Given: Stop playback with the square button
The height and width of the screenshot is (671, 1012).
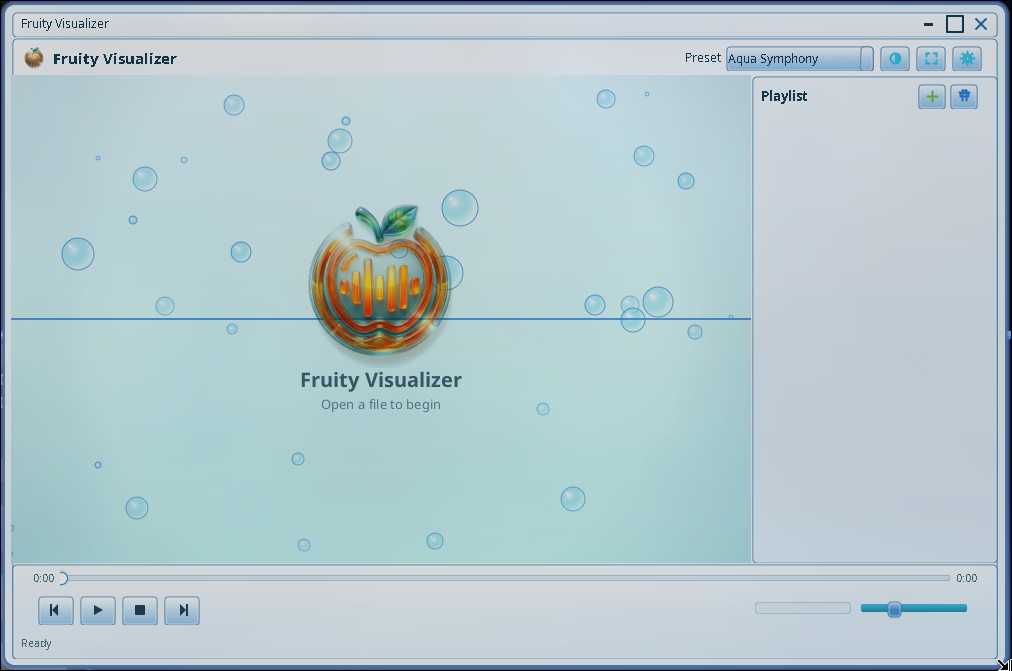Looking at the screenshot, I should [140, 610].
